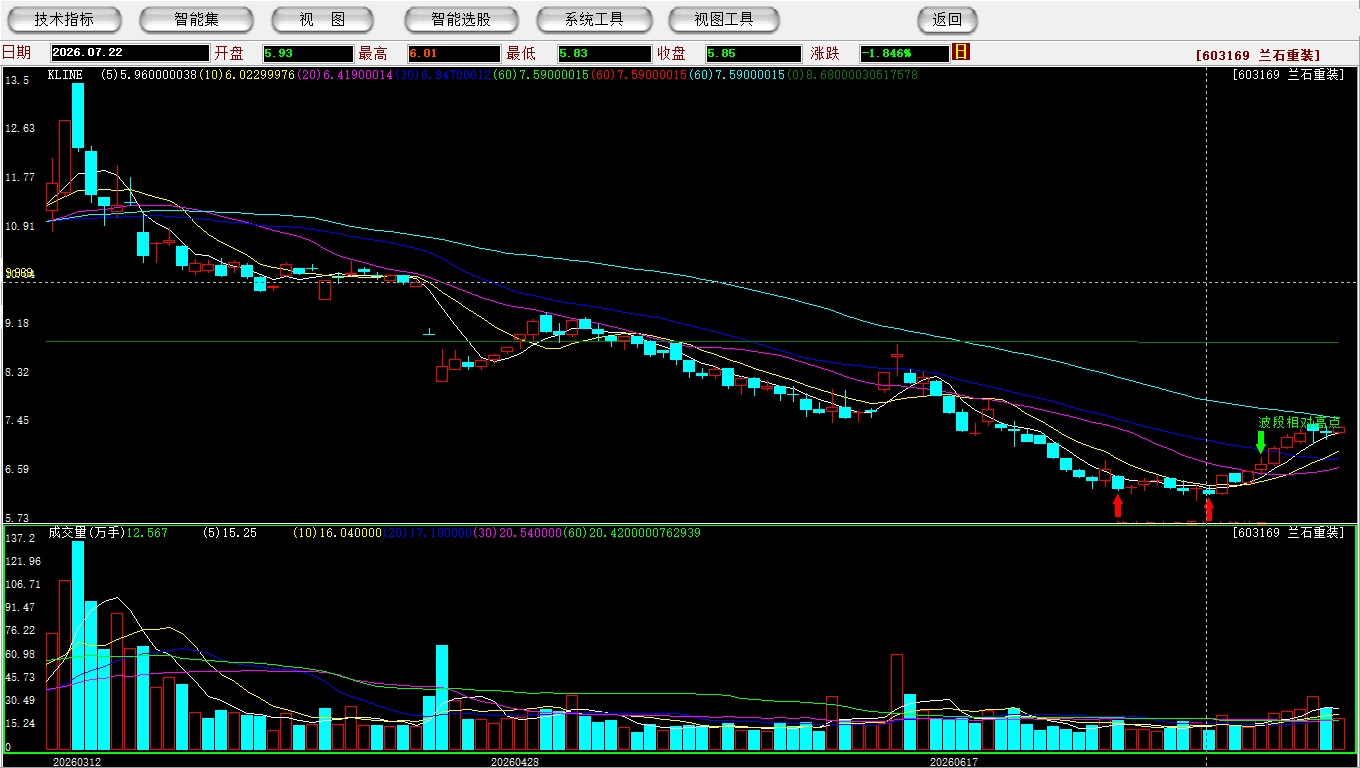Viewport: 1360px width, 768px height.
Task: Click the (5)5.96 moving average value
Action: (x=149, y=75)
